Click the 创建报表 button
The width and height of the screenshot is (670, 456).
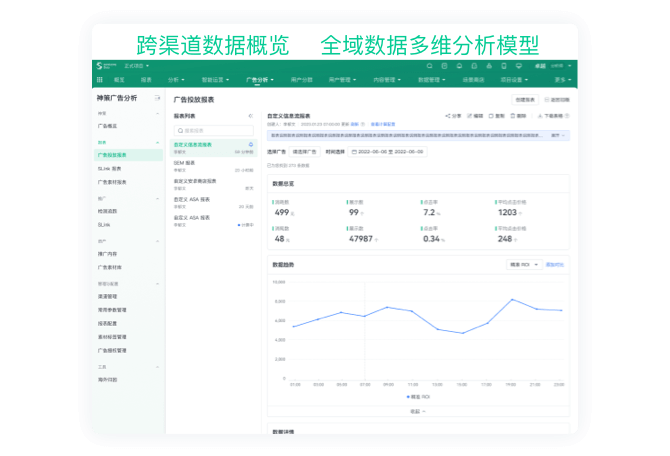(x=525, y=100)
